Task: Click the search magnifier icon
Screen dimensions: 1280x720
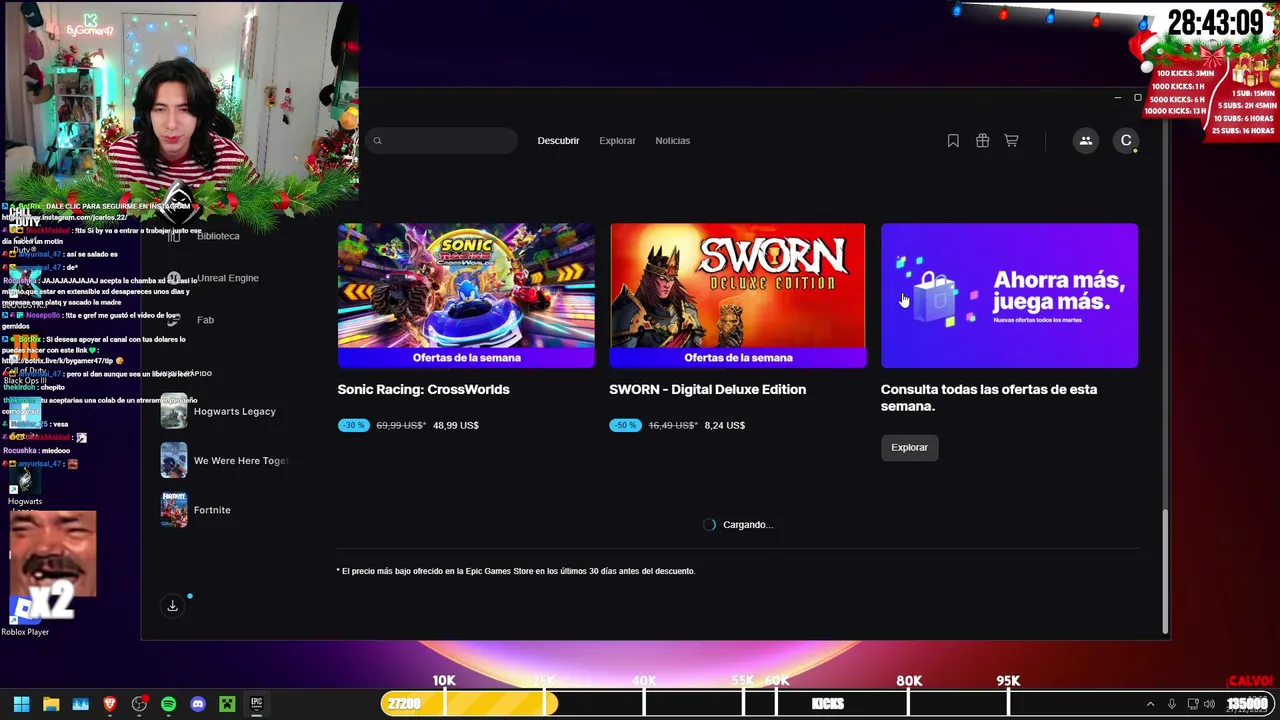Action: pyautogui.click(x=377, y=141)
